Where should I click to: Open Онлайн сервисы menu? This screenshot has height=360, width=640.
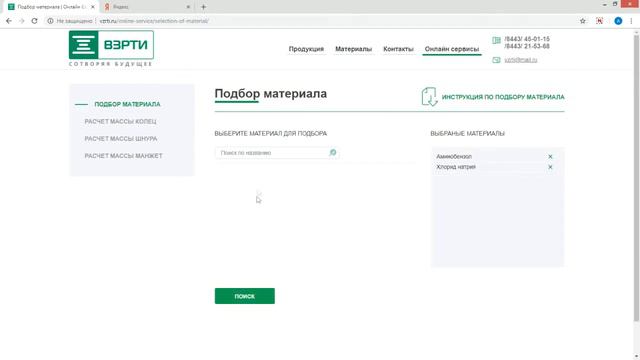click(452, 49)
